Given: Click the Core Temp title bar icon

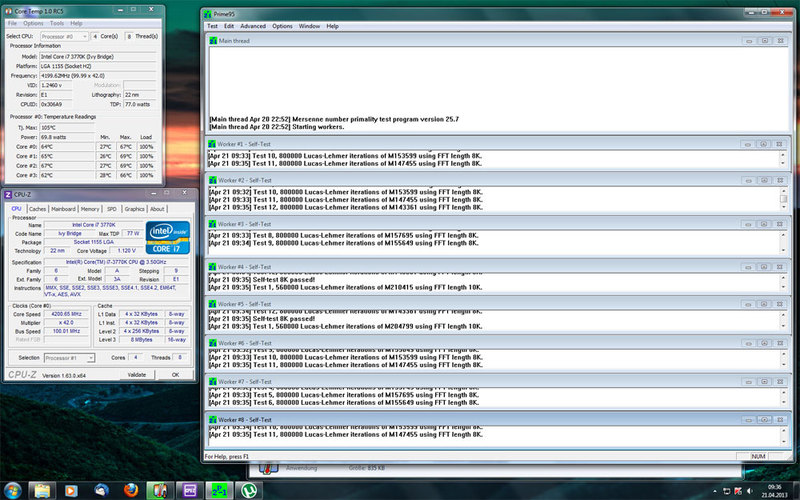Looking at the screenshot, I should pos(9,11).
